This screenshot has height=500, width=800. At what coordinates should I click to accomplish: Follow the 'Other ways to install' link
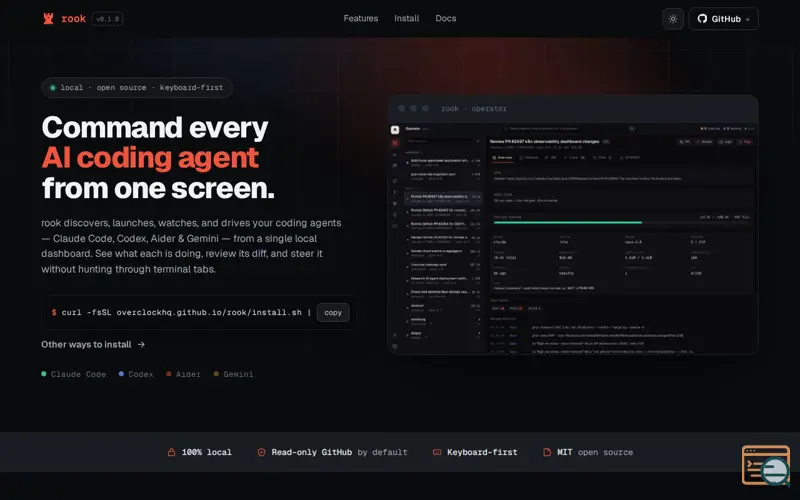[x=93, y=344]
